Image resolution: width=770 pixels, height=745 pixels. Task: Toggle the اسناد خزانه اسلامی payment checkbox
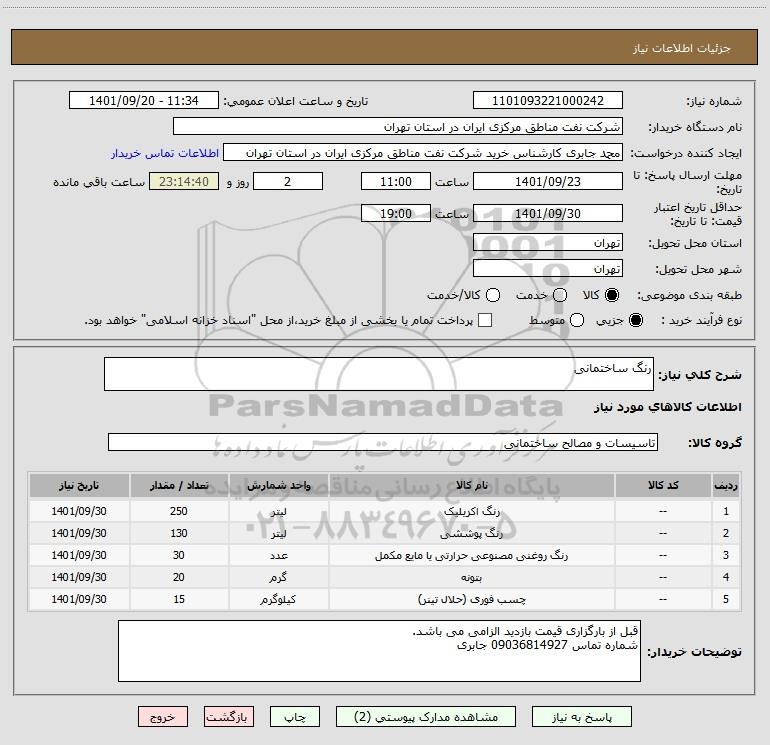tap(485, 320)
